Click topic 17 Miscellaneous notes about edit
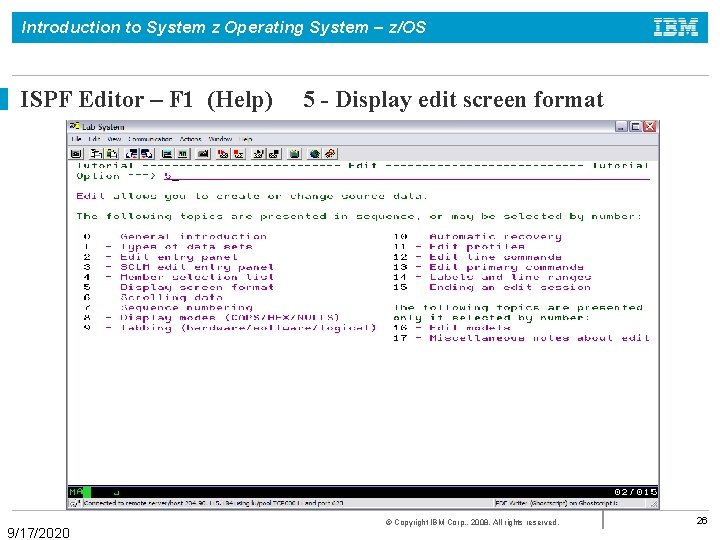Image resolution: width=720 pixels, height=540 pixels. point(522,338)
